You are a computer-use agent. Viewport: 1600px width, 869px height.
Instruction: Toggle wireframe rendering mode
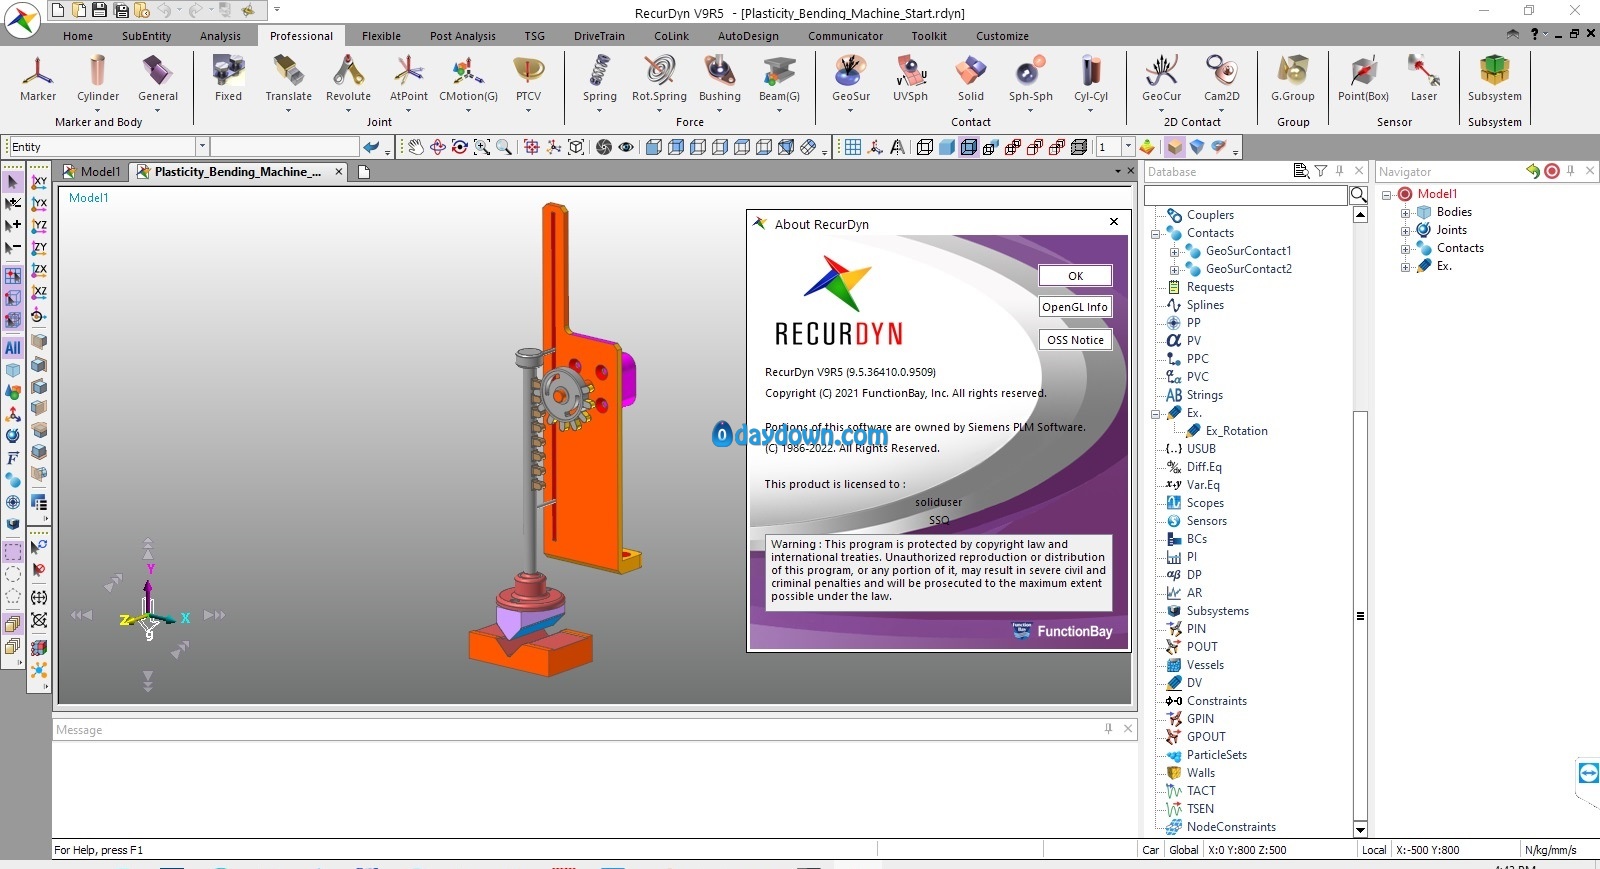pyautogui.click(x=925, y=147)
